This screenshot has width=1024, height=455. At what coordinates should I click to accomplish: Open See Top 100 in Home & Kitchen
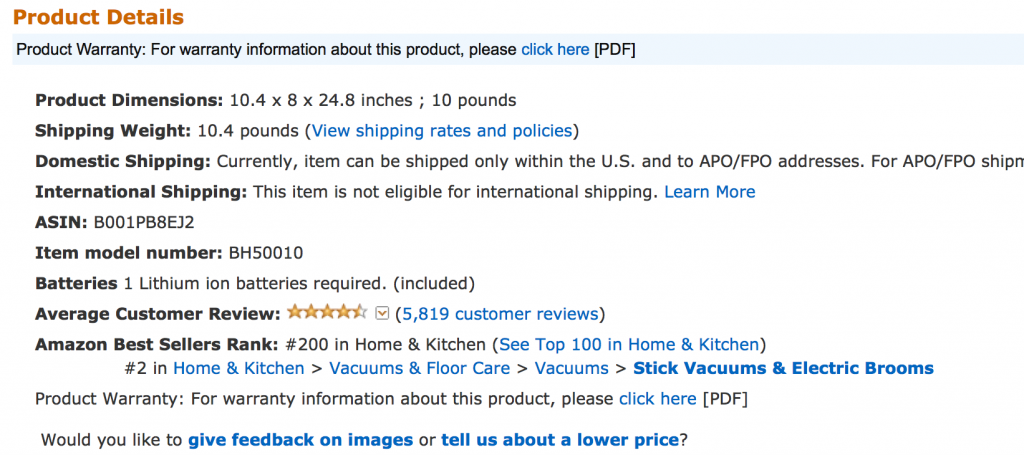point(630,344)
